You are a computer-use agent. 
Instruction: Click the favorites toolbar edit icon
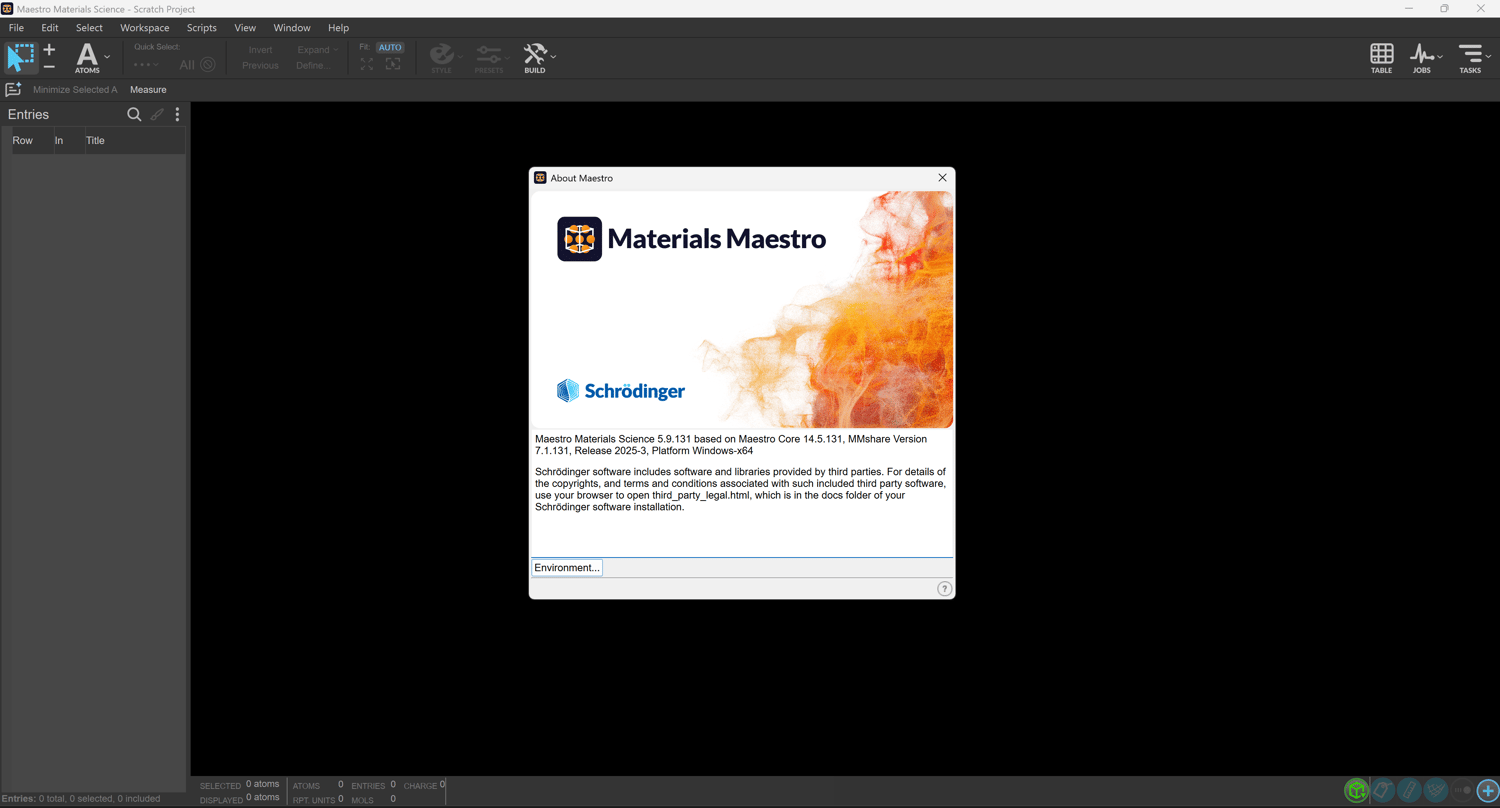coord(13,90)
